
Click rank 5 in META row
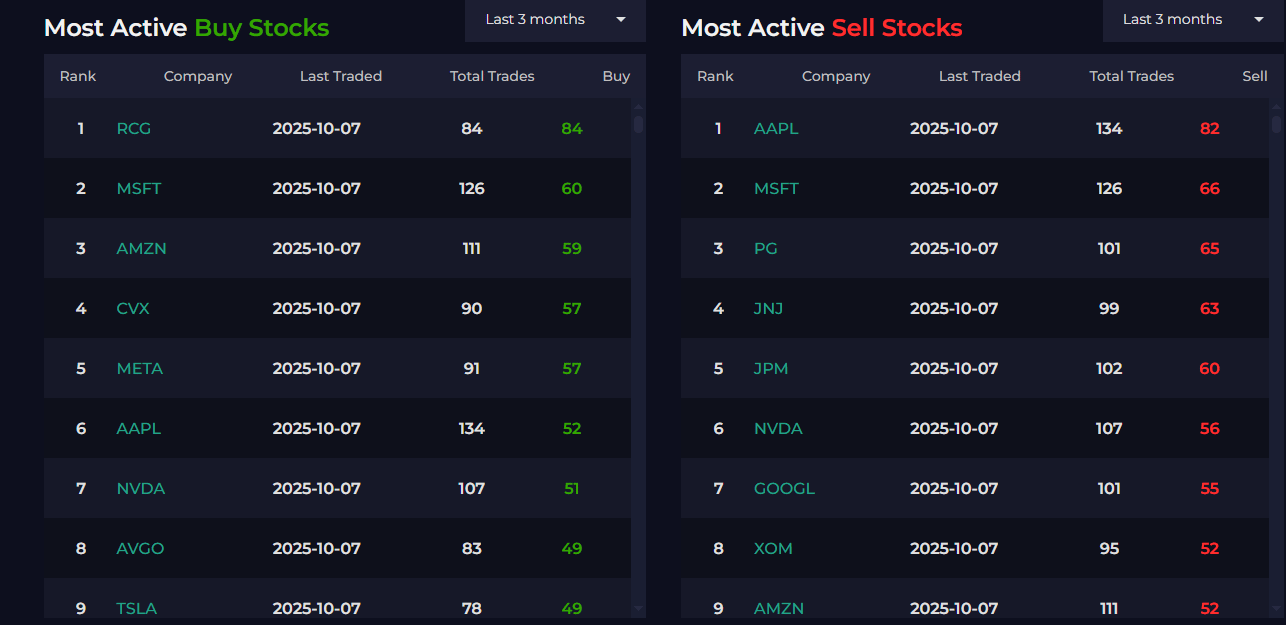81,368
